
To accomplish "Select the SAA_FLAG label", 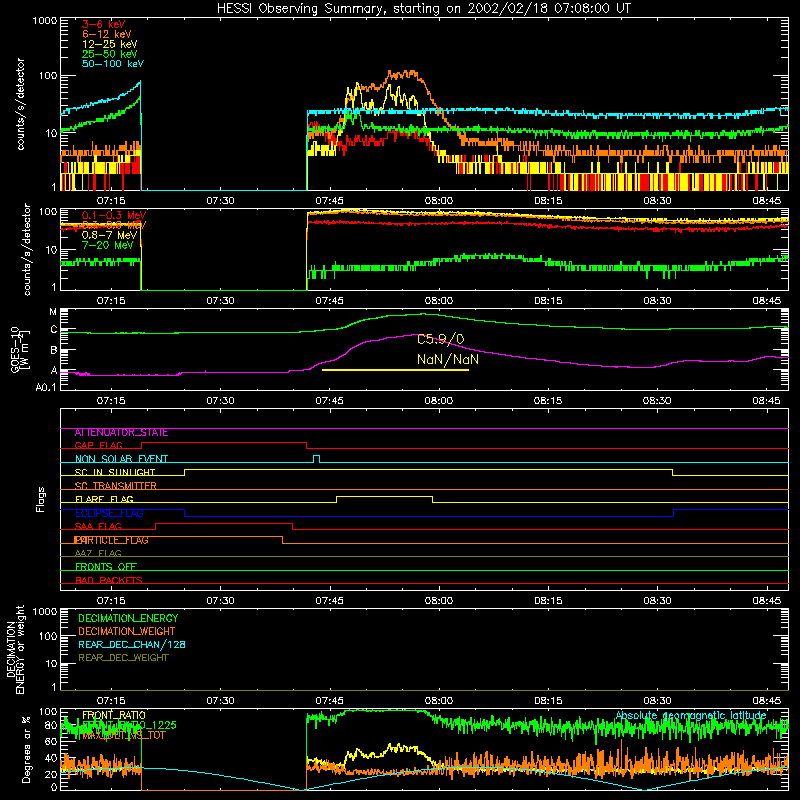I will click(x=98, y=526).
